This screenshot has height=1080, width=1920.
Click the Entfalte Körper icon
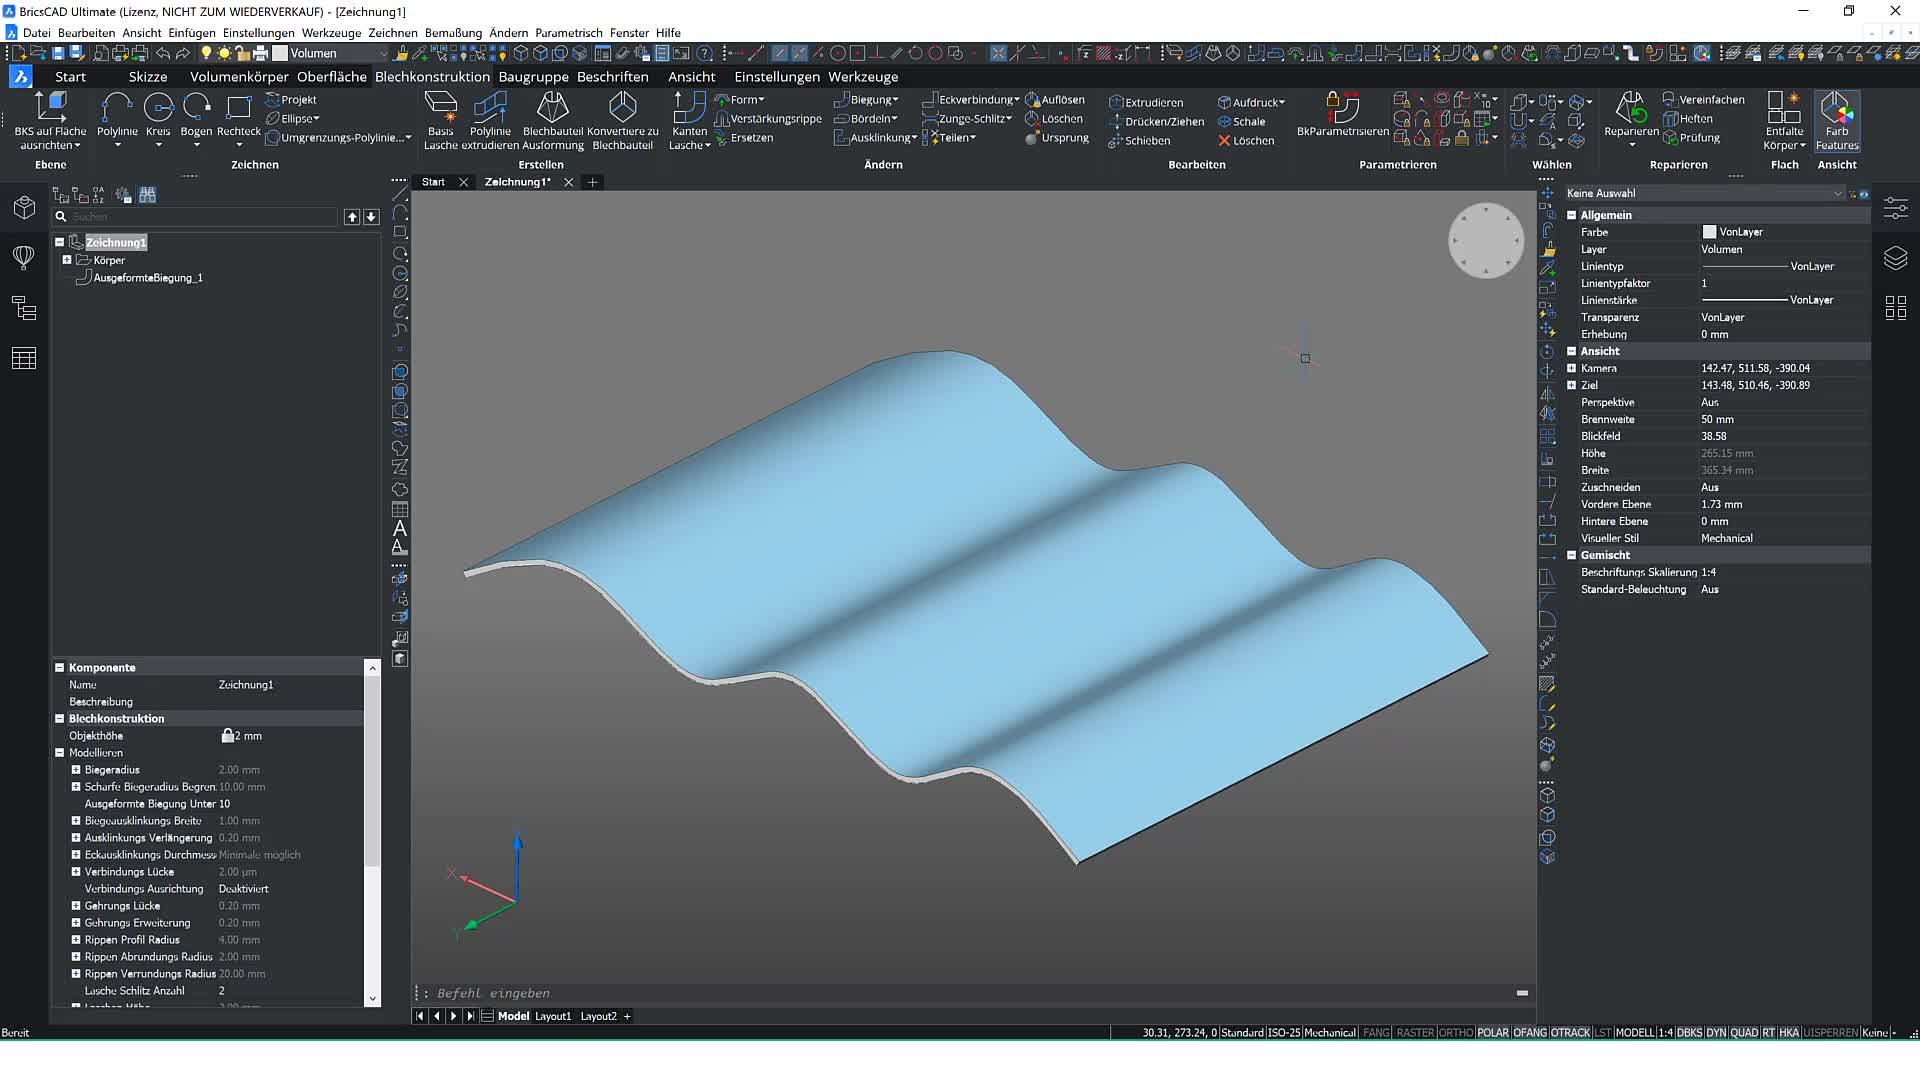[x=1784, y=120]
